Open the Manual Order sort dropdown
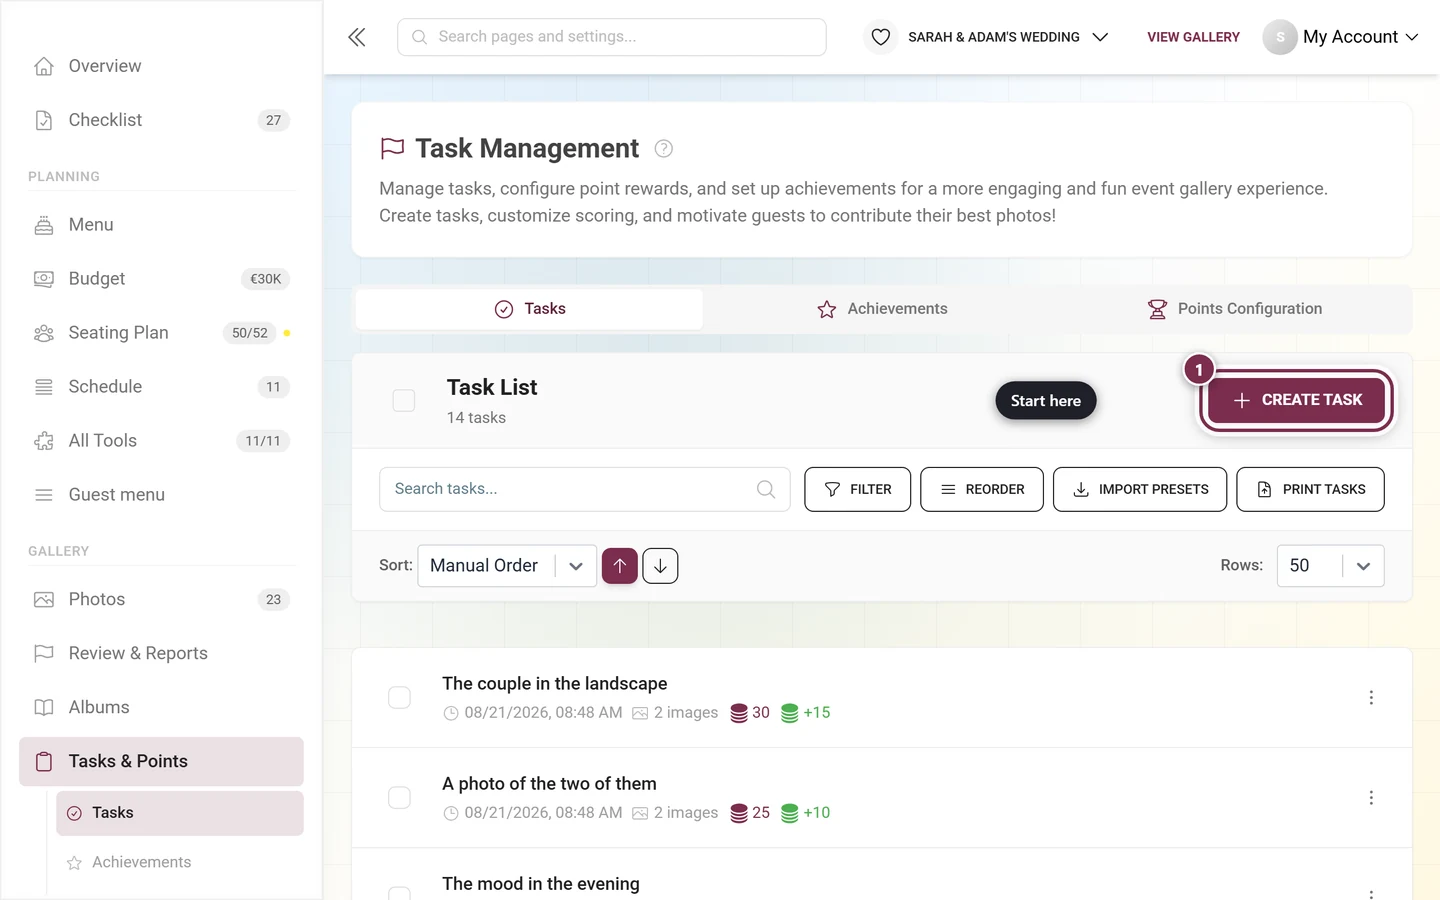The width and height of the screenshot is (1440, 900). pos(507,566)
